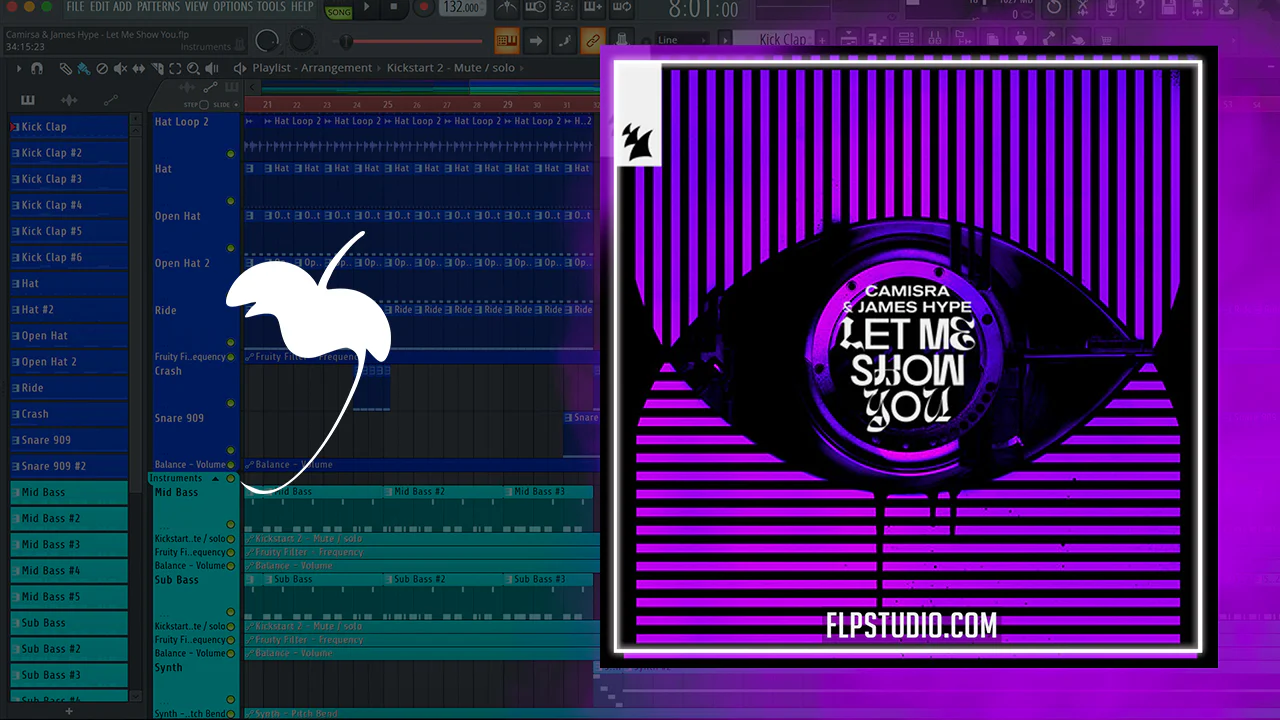
Task: Select the playlist Delete tool
Action: pyautogui.click(x=101, y=69)
